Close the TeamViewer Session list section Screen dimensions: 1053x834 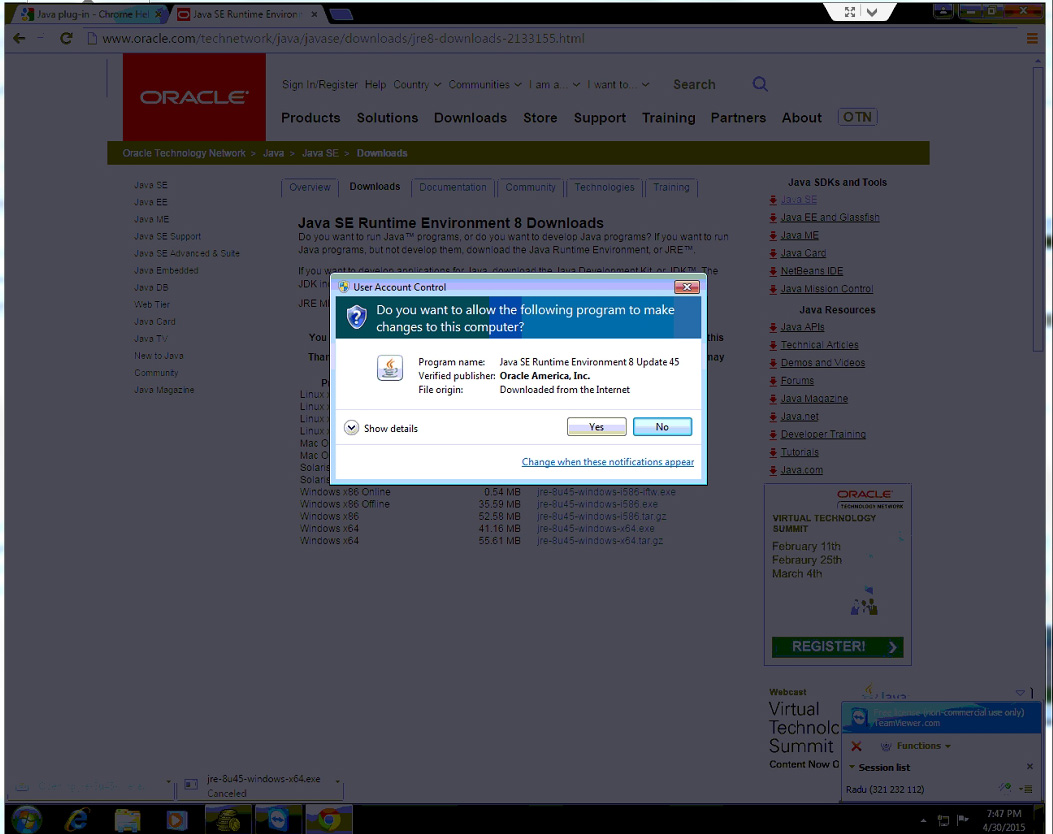[x=1029, y=767]
